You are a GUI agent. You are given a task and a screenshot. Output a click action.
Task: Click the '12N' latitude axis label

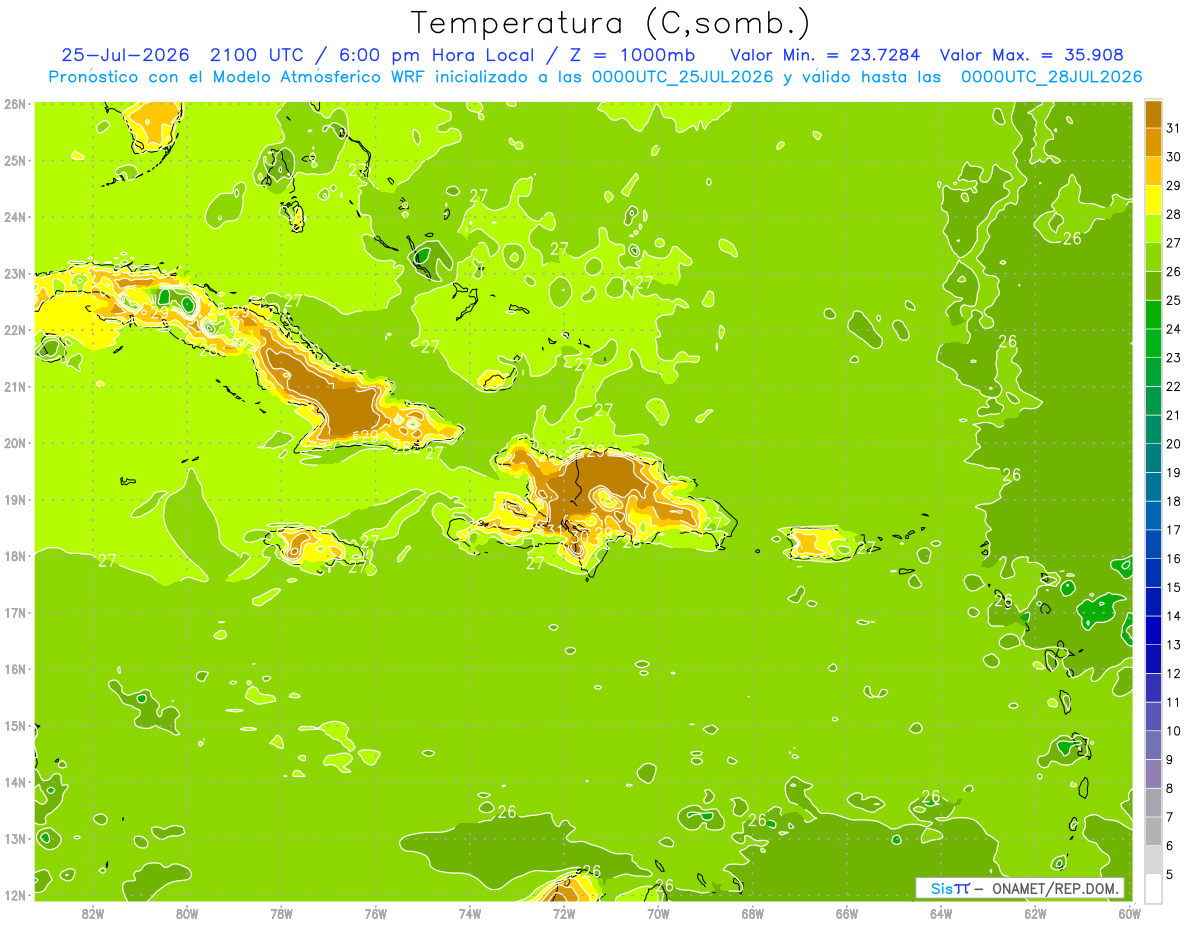tap(14, 895)
